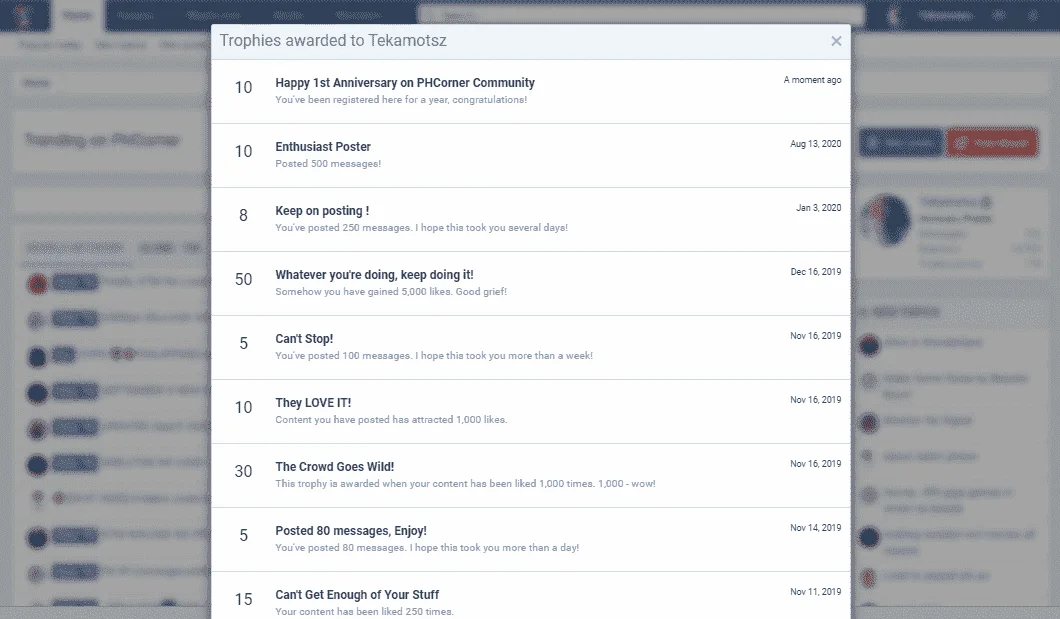Click the 5 points of Posted 80 messages
The height and width of the screenshot is (619, 1060).
pyautogui.click(x=243, y=536)
